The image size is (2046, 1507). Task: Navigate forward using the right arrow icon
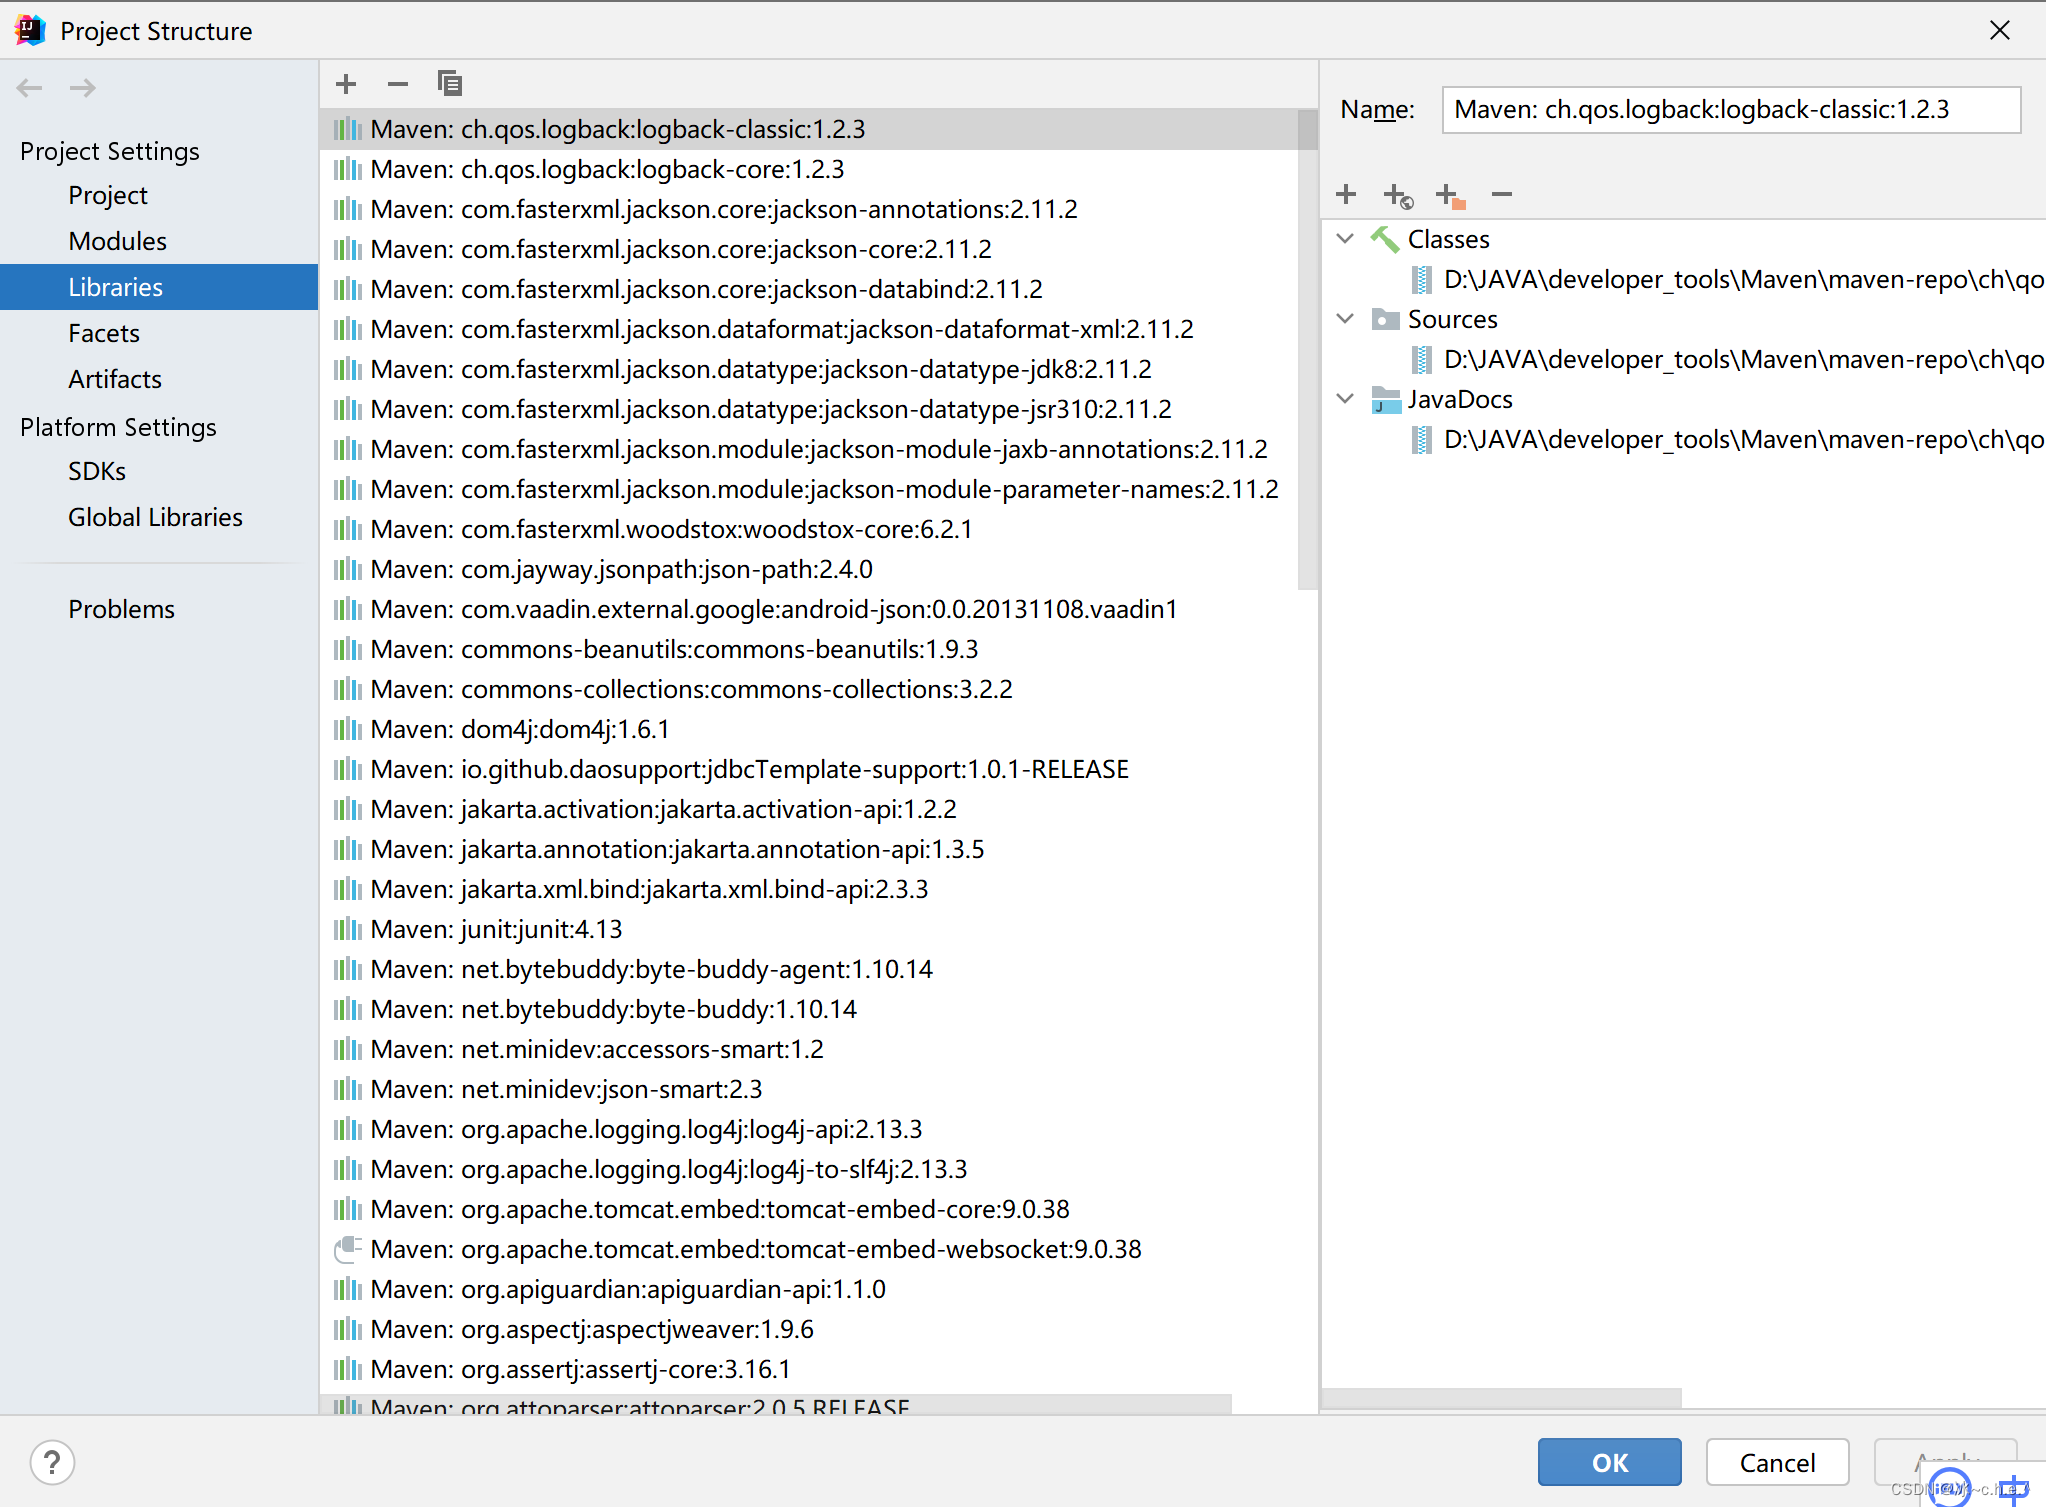82,88
